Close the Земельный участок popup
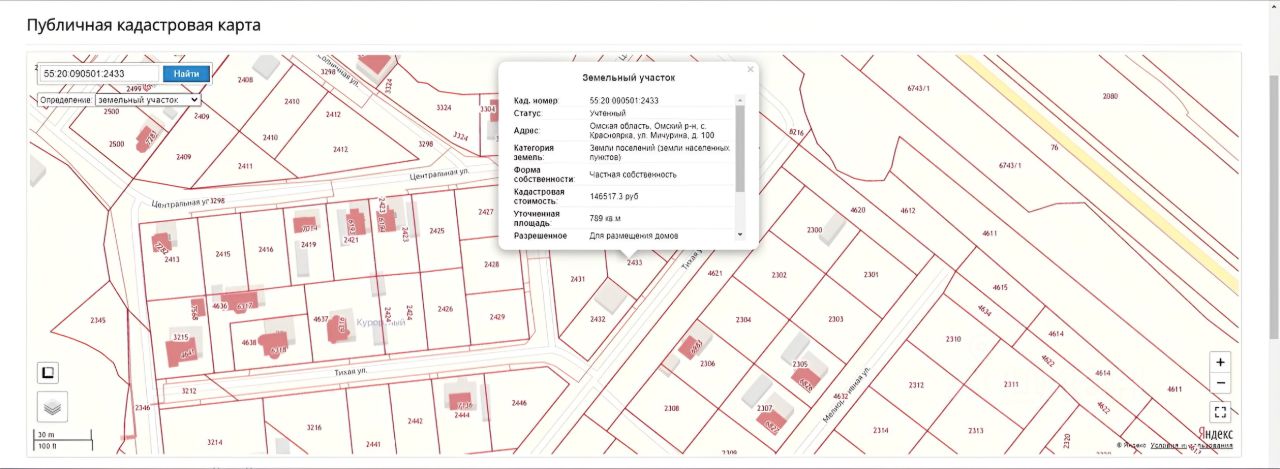Screen dimensions: 1280x469 [750, 70]
